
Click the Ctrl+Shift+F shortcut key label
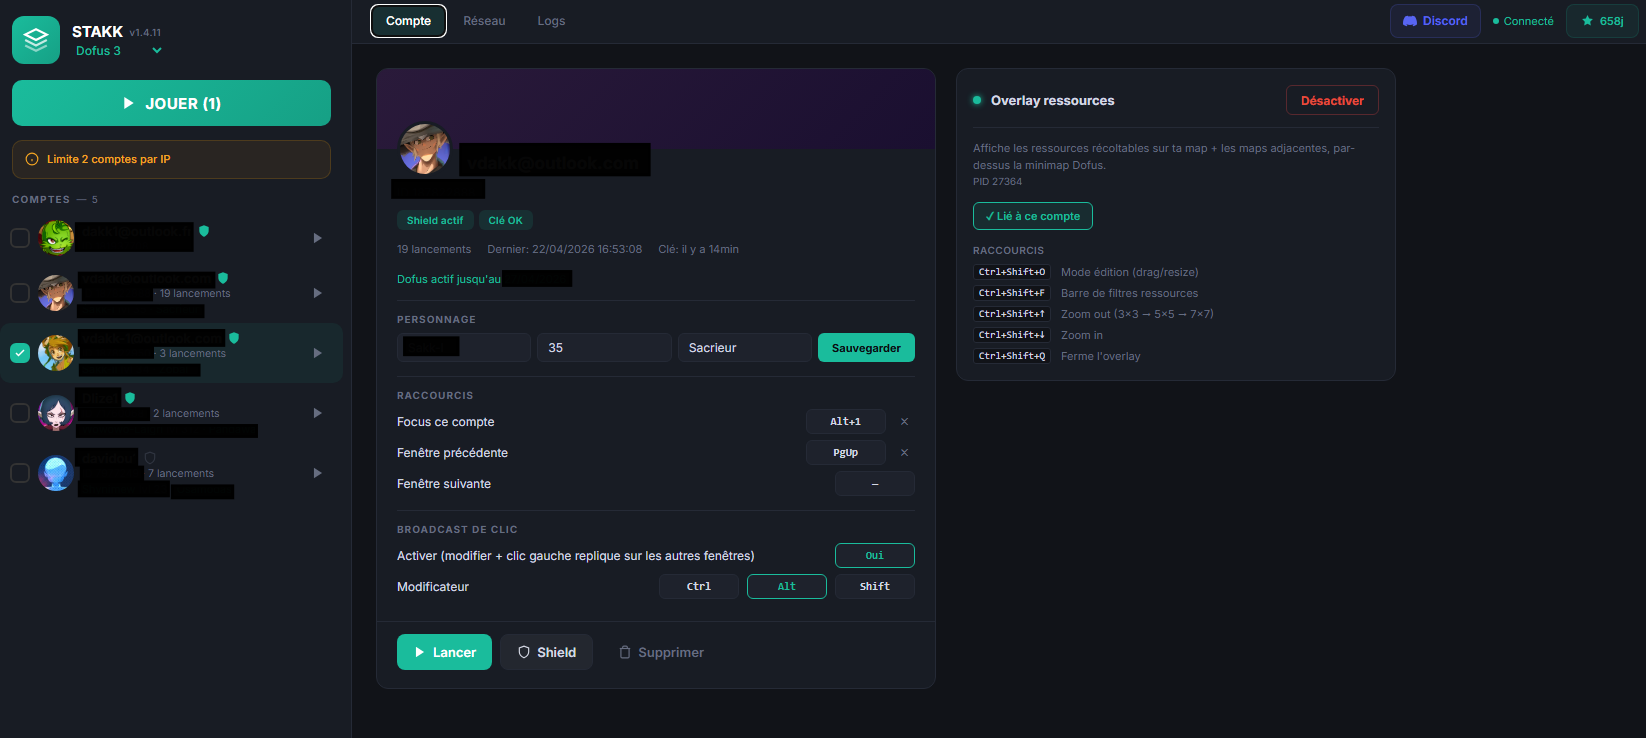(1012, 293)
